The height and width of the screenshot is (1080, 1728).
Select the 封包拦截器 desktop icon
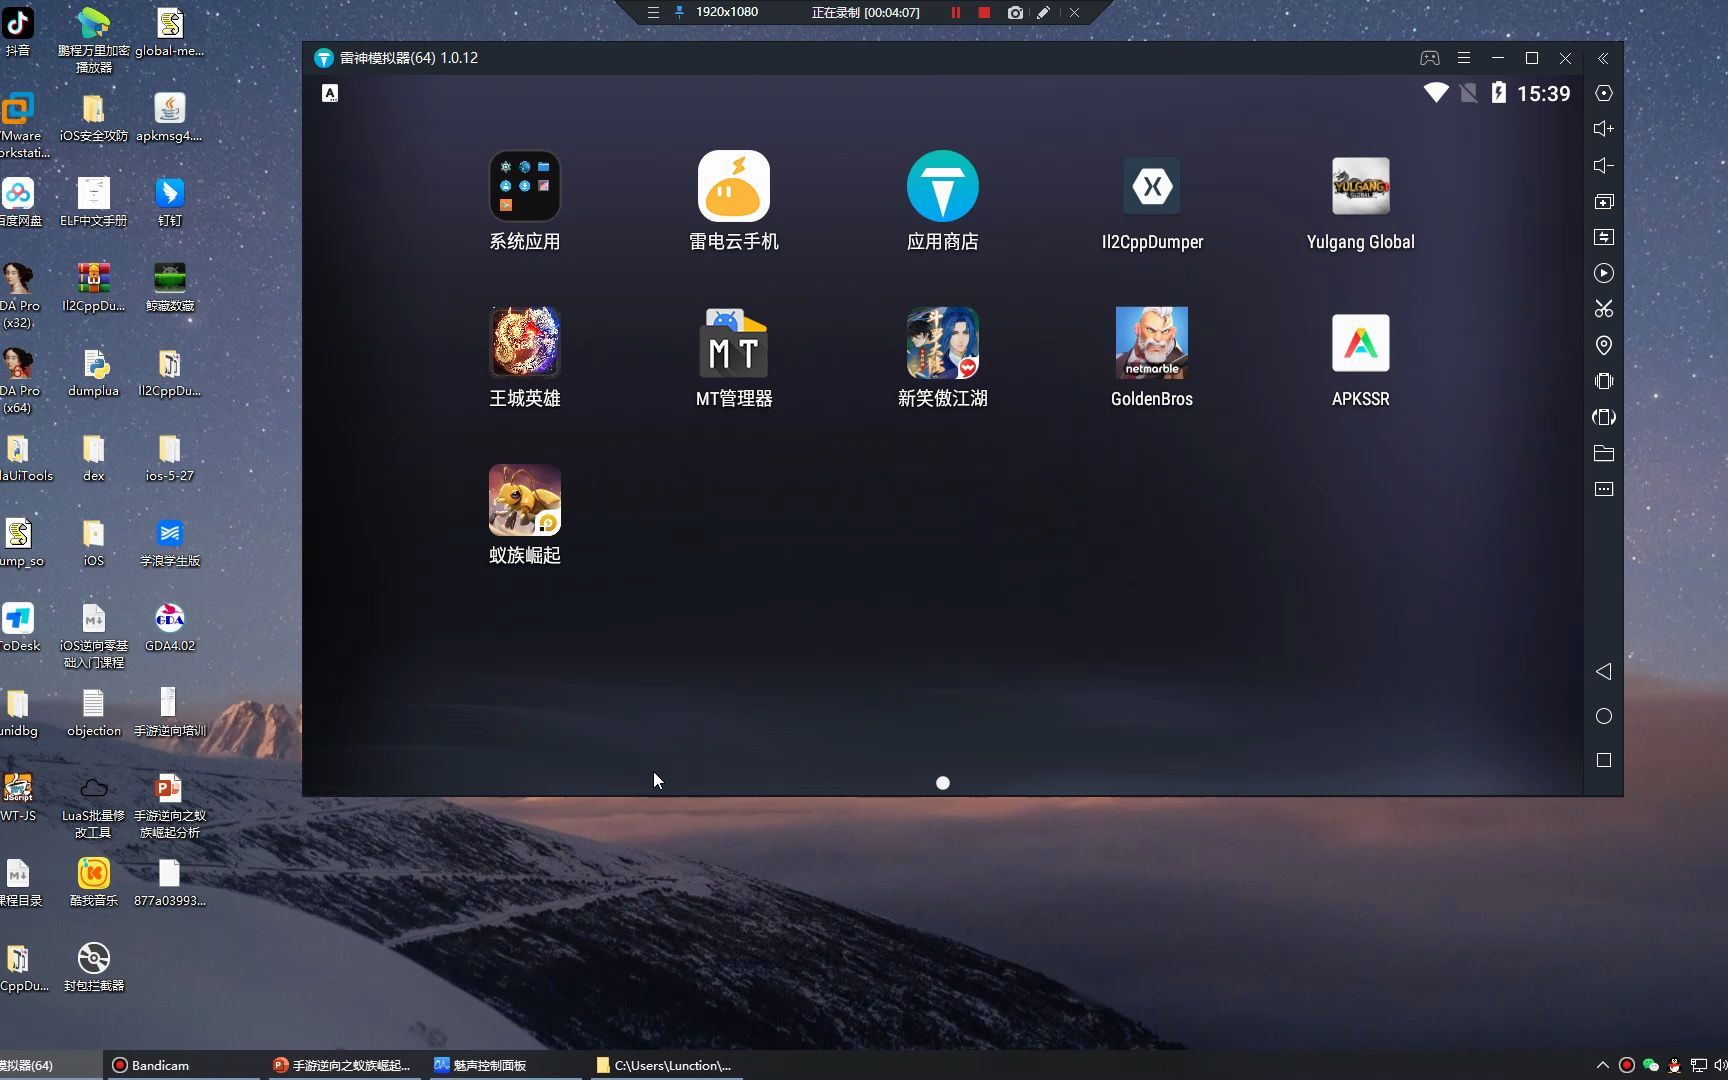point(93,967)
